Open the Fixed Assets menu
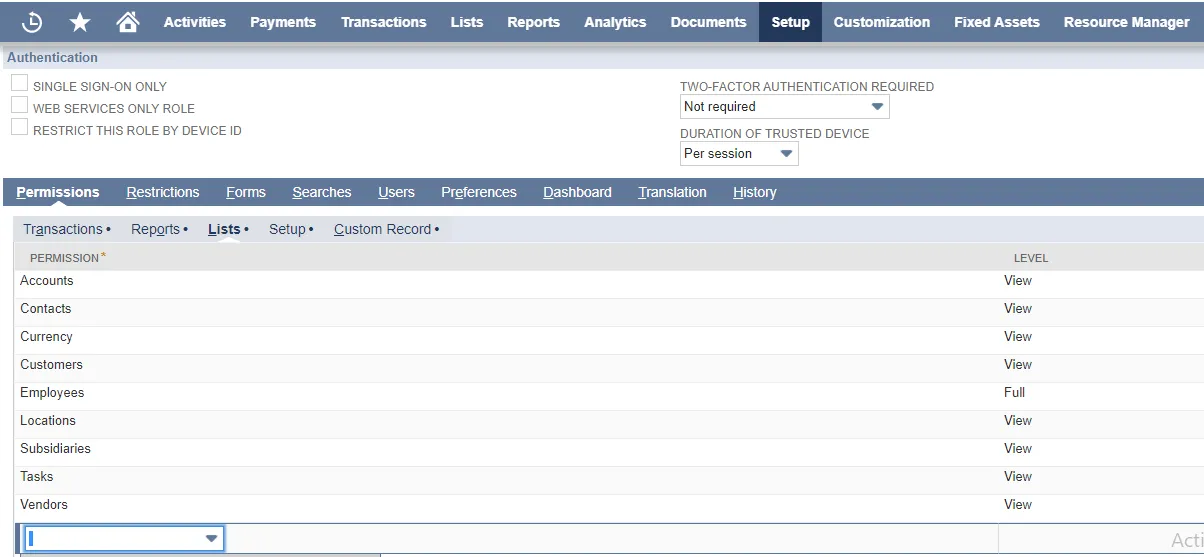Screen dimensions: 1204x557 click(x=997, y=22)
